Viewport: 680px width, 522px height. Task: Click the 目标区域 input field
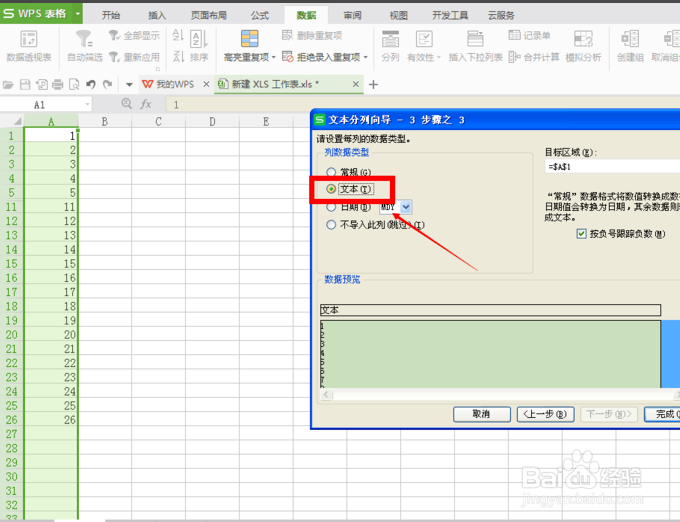tap(612, 166)
